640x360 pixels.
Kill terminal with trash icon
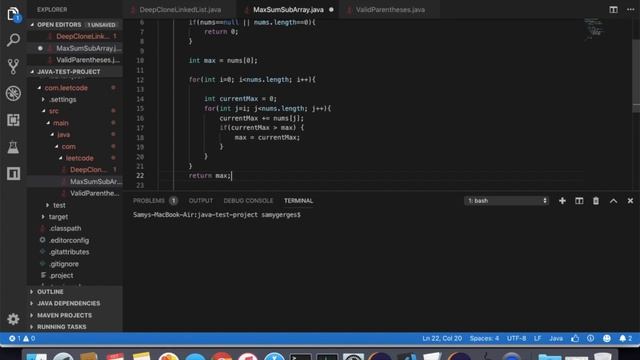pyautogui.click(x=596, y=201)
